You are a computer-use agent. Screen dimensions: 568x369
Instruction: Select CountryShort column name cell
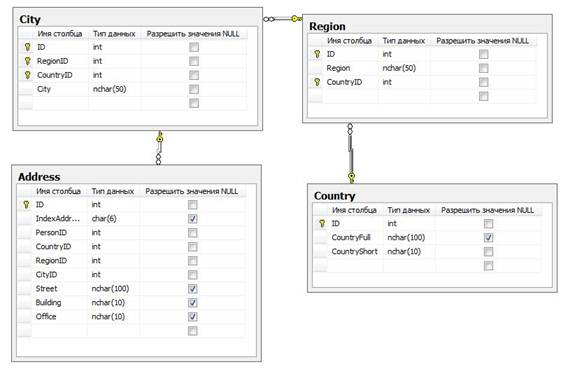[355, 252]
